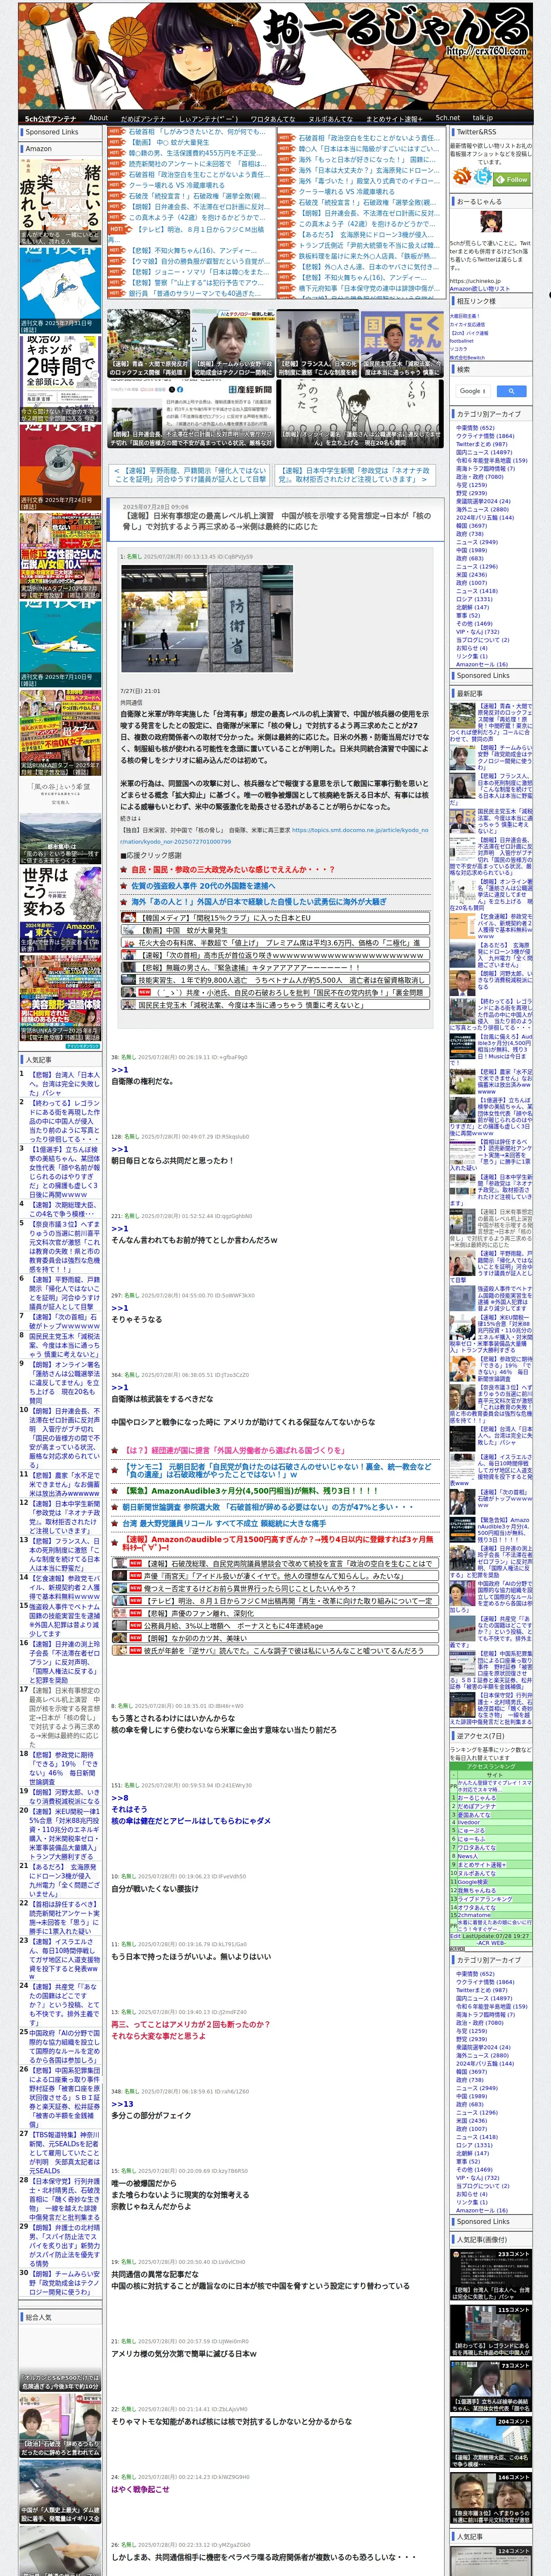This screenshot has height=2576, width=551.
Task: Click thumbnail icon beside 花火大会の有料席
Action: [x=130, y=942]
